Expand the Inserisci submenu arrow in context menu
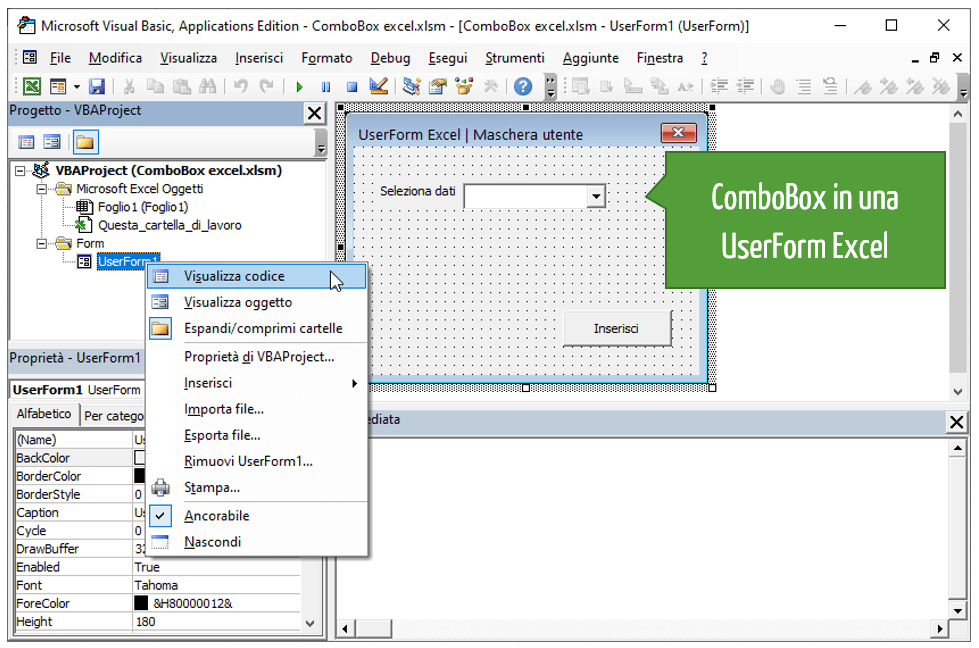This screenshot has width=979, height=648. pos(354,383)
